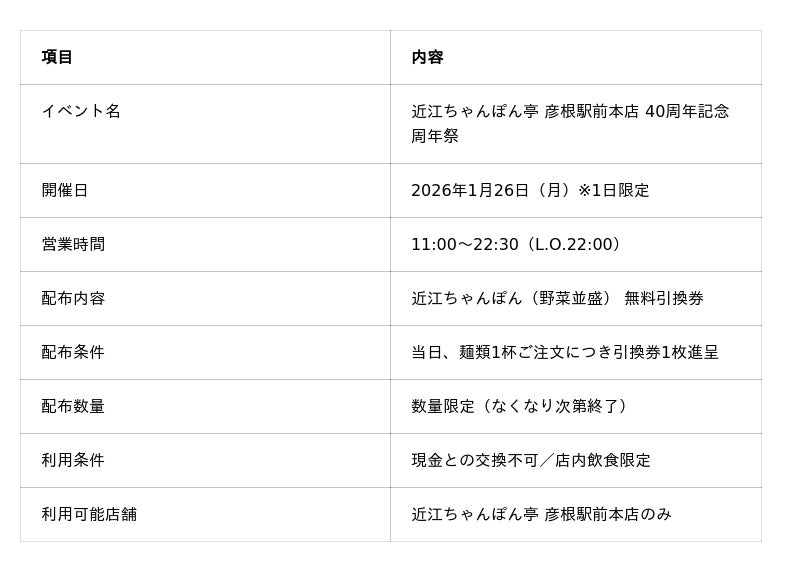Screen dimensions: 800x572
Task: Click the 内容 column header
Action: click(x=427, y=57)
